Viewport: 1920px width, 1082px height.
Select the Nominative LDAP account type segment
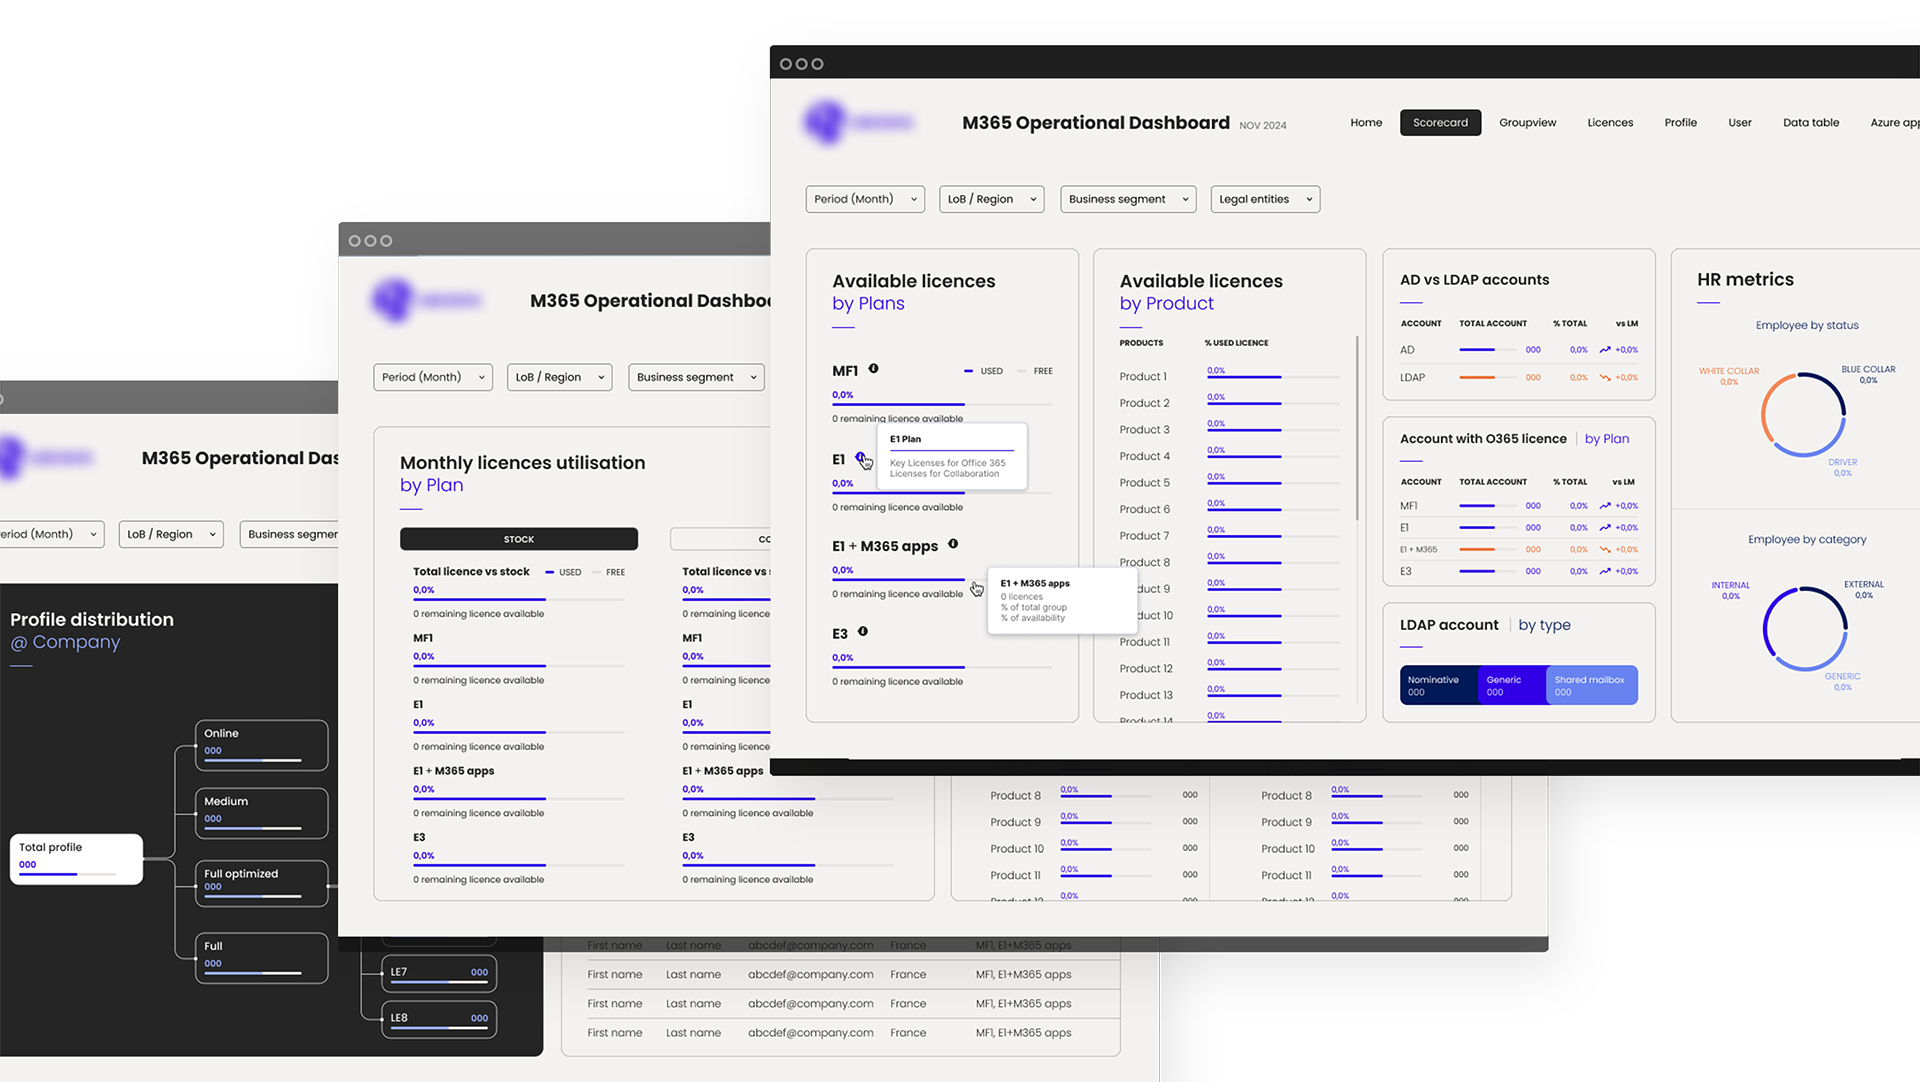click(x=1438, y=685)
